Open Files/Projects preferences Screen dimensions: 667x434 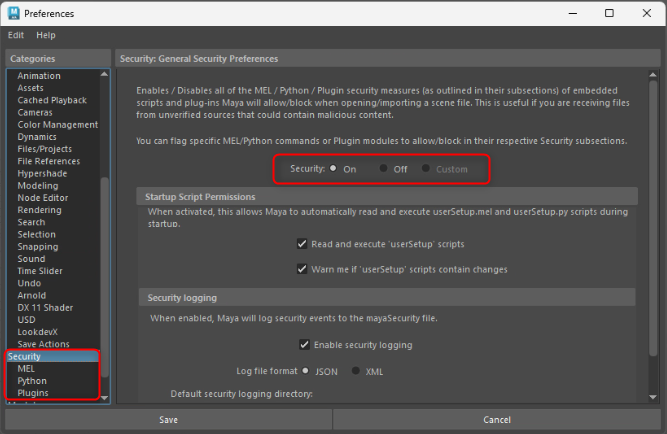(45, 149)
